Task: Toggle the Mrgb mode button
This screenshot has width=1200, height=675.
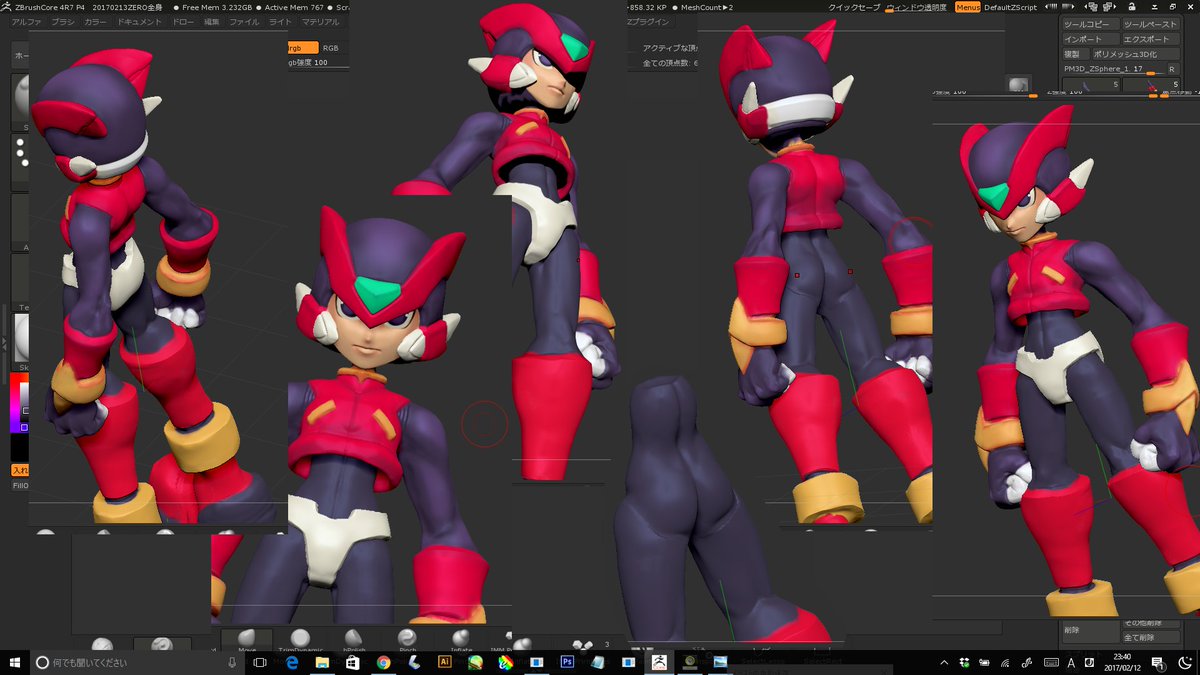Action: pos(302,47)
